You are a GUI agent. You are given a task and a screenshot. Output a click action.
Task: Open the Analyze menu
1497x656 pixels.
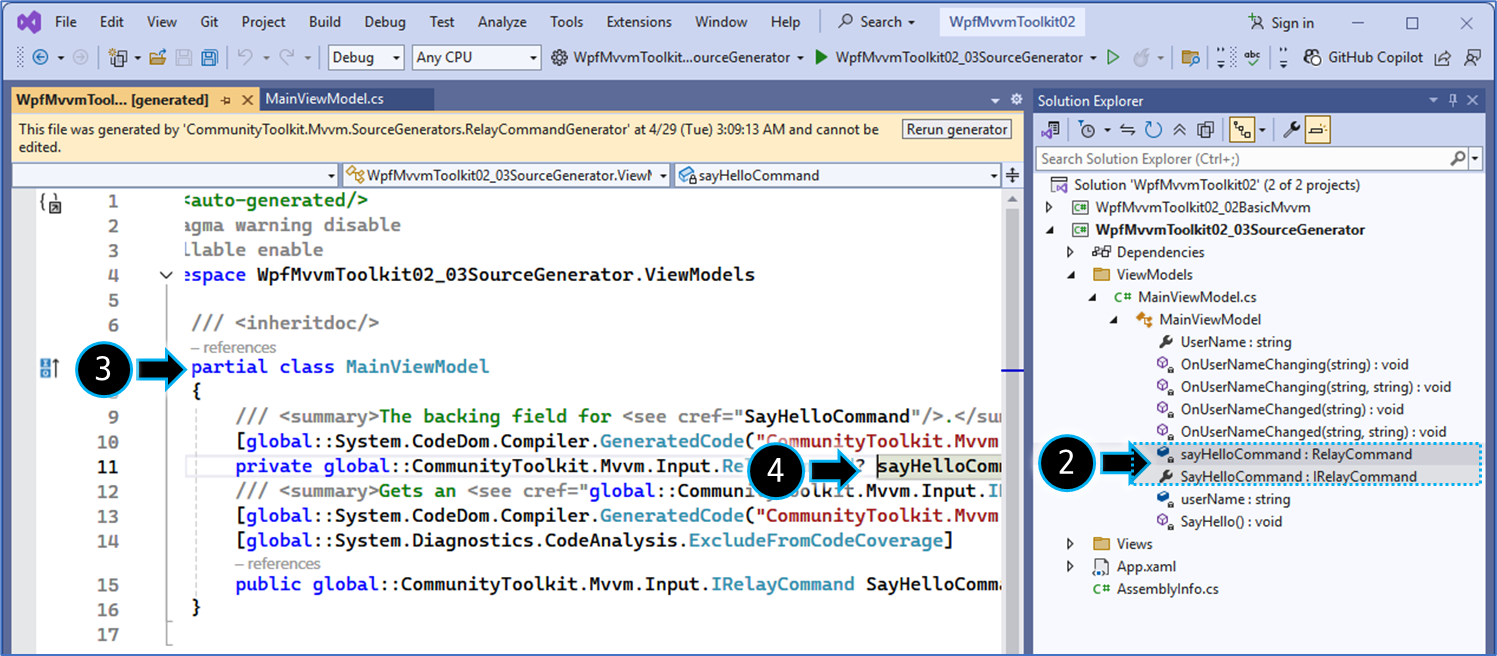tap(502, 22)
